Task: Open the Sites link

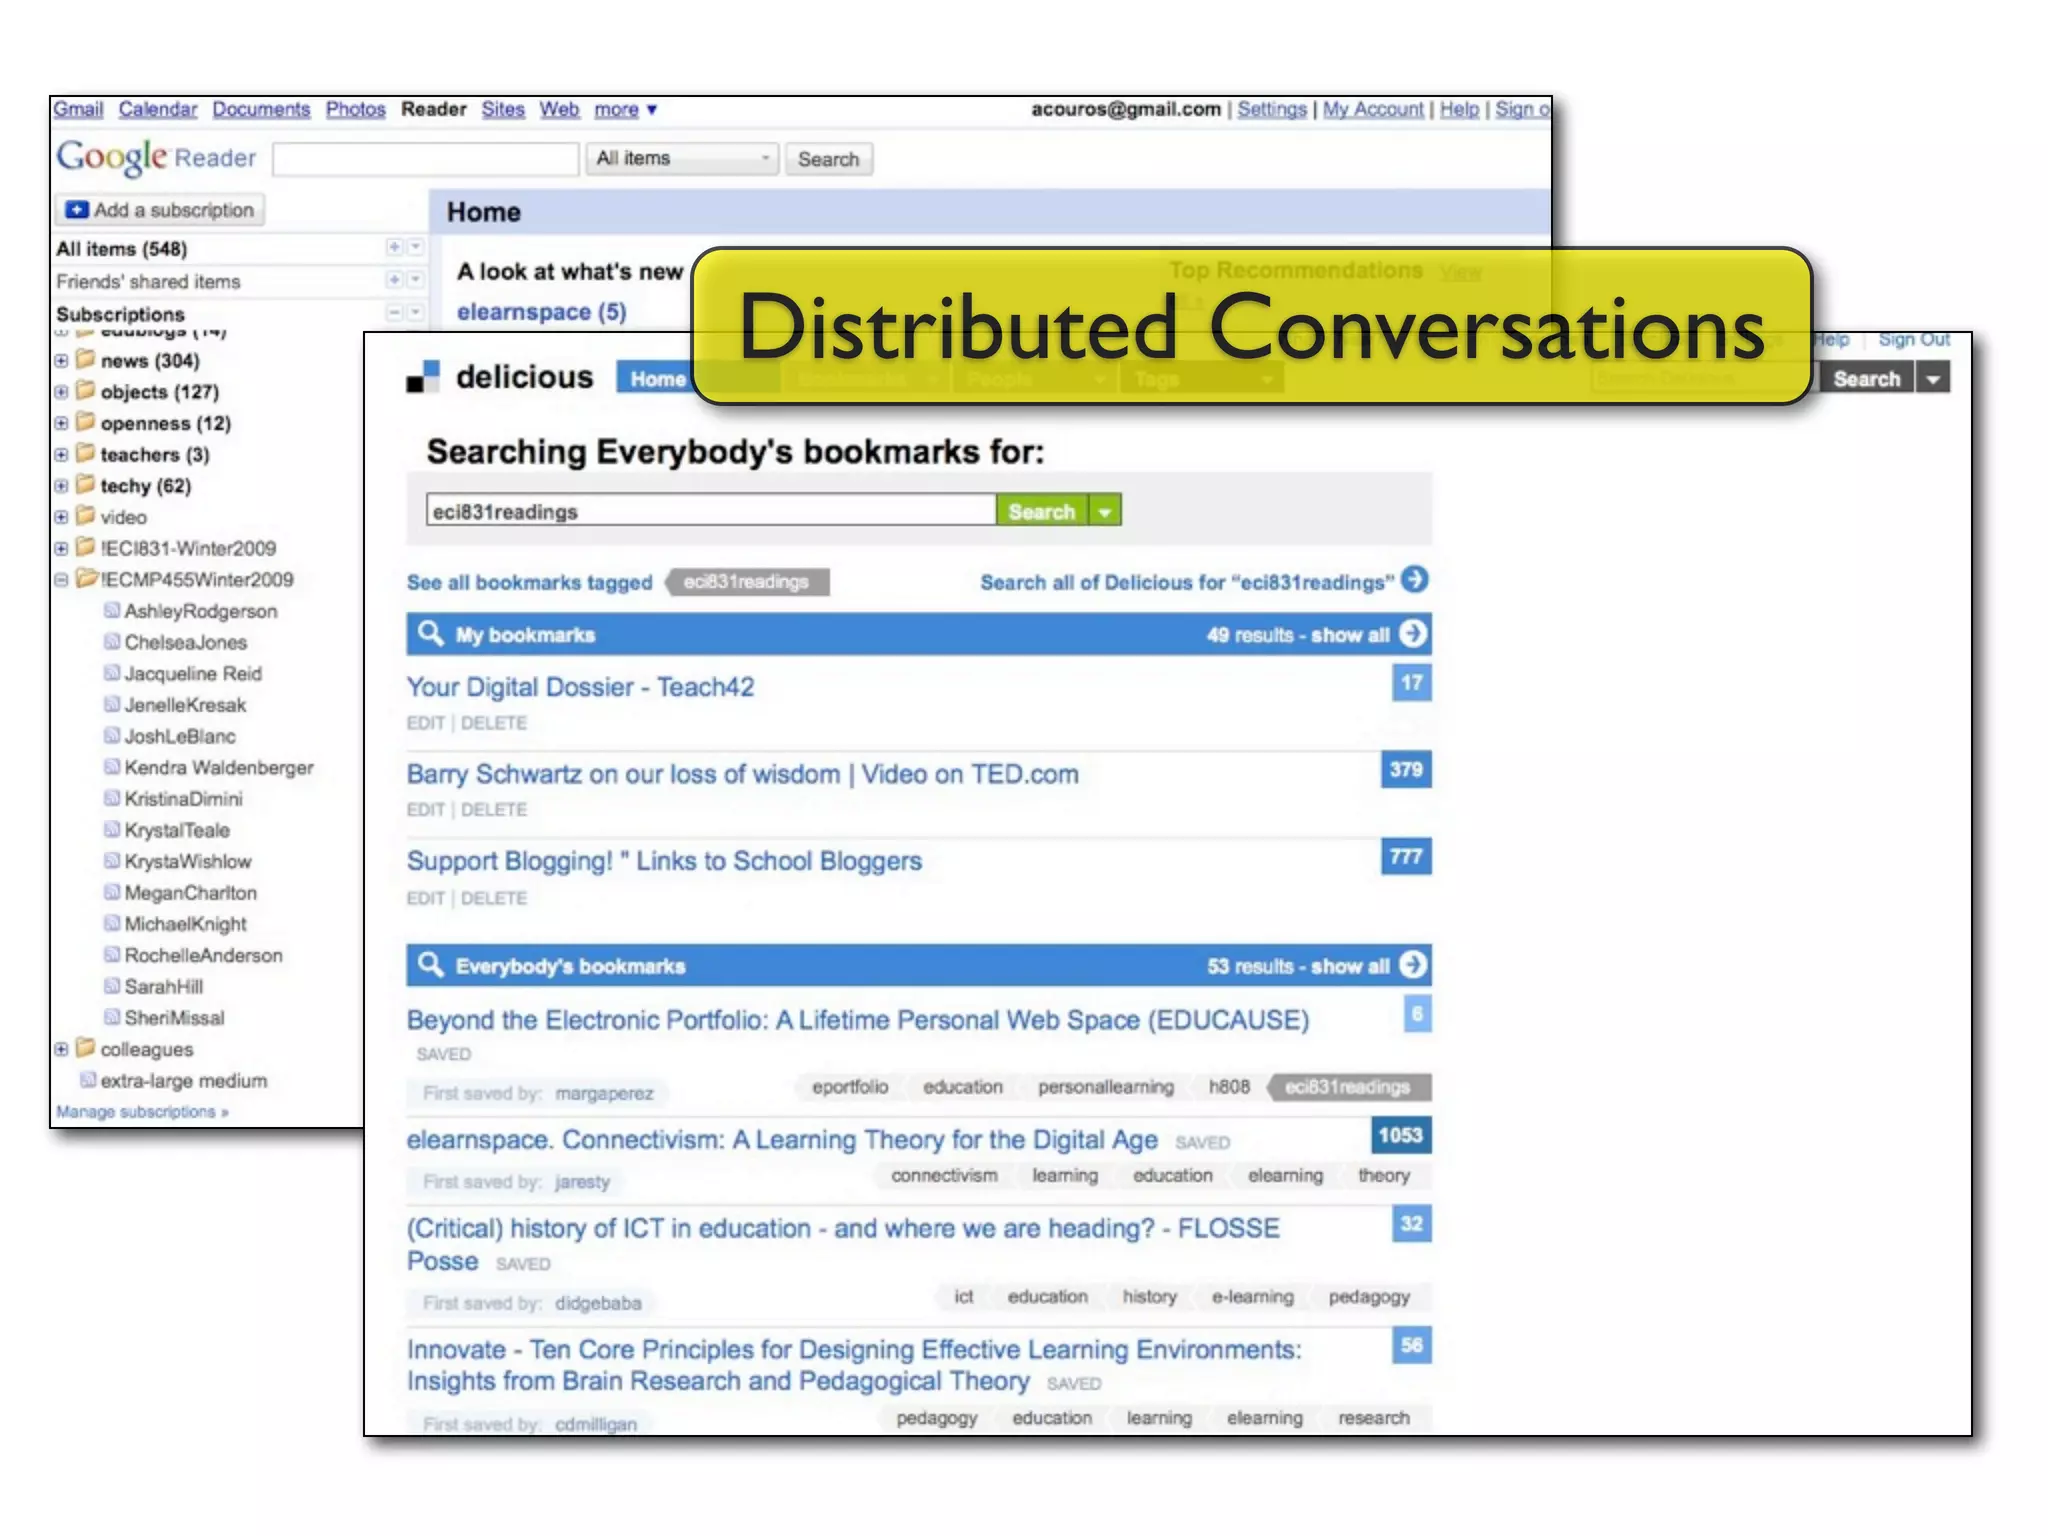Action: pyautogui.click(x=503, y=109)
